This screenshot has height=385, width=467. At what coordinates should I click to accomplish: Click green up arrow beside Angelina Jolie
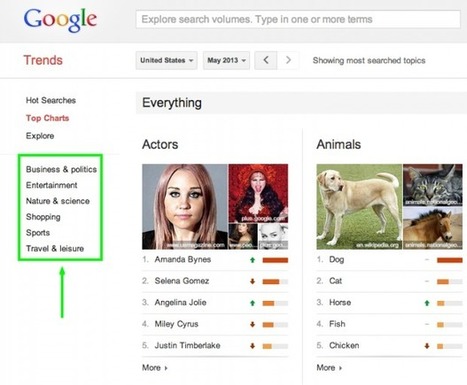pyautogui.click(x=252, y=303)
